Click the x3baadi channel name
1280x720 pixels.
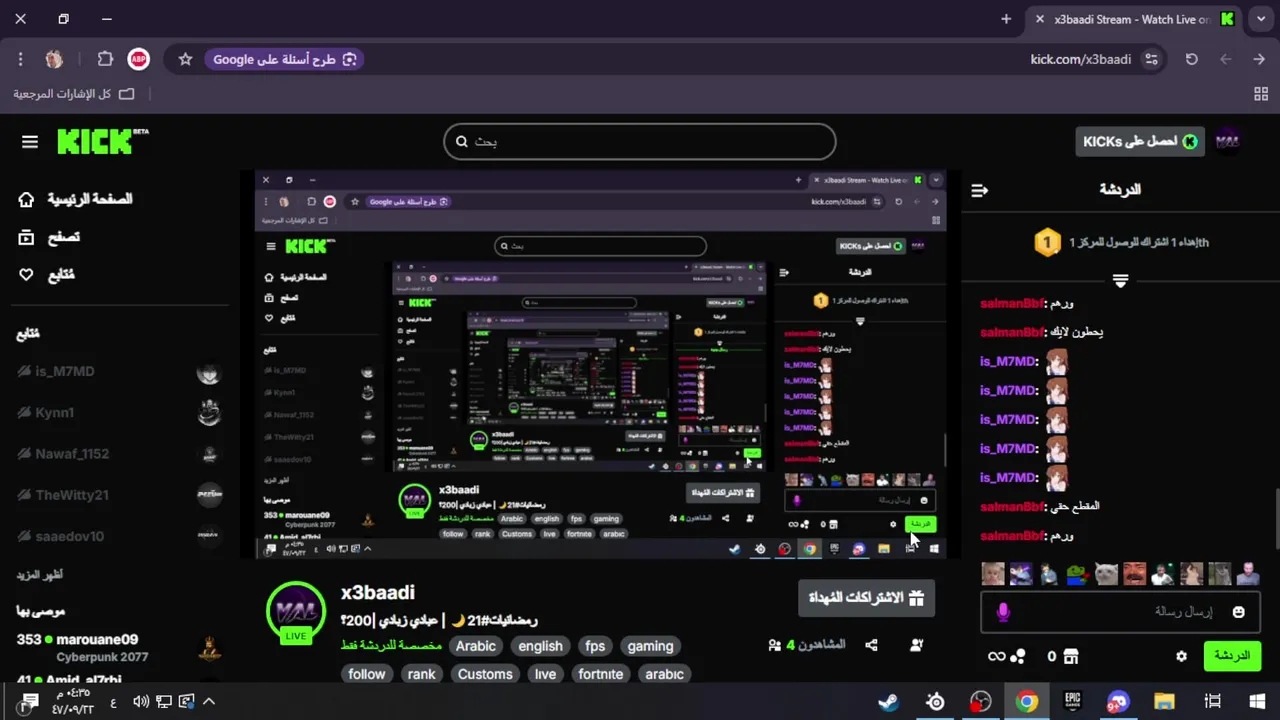(378, 592)
